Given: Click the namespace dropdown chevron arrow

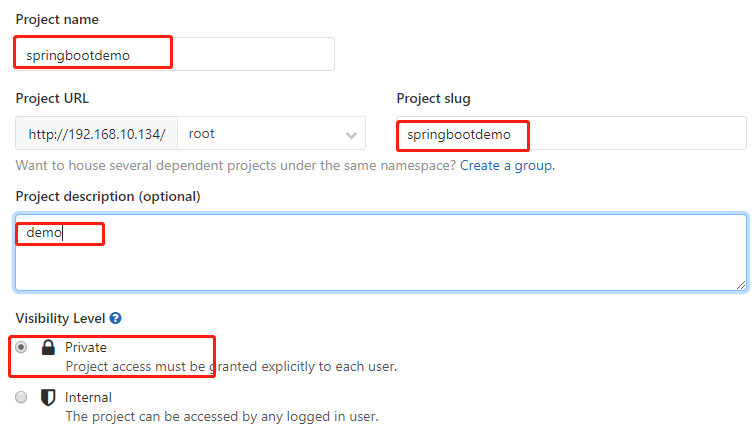Looking at the screenshot, I should coord(351,135).
